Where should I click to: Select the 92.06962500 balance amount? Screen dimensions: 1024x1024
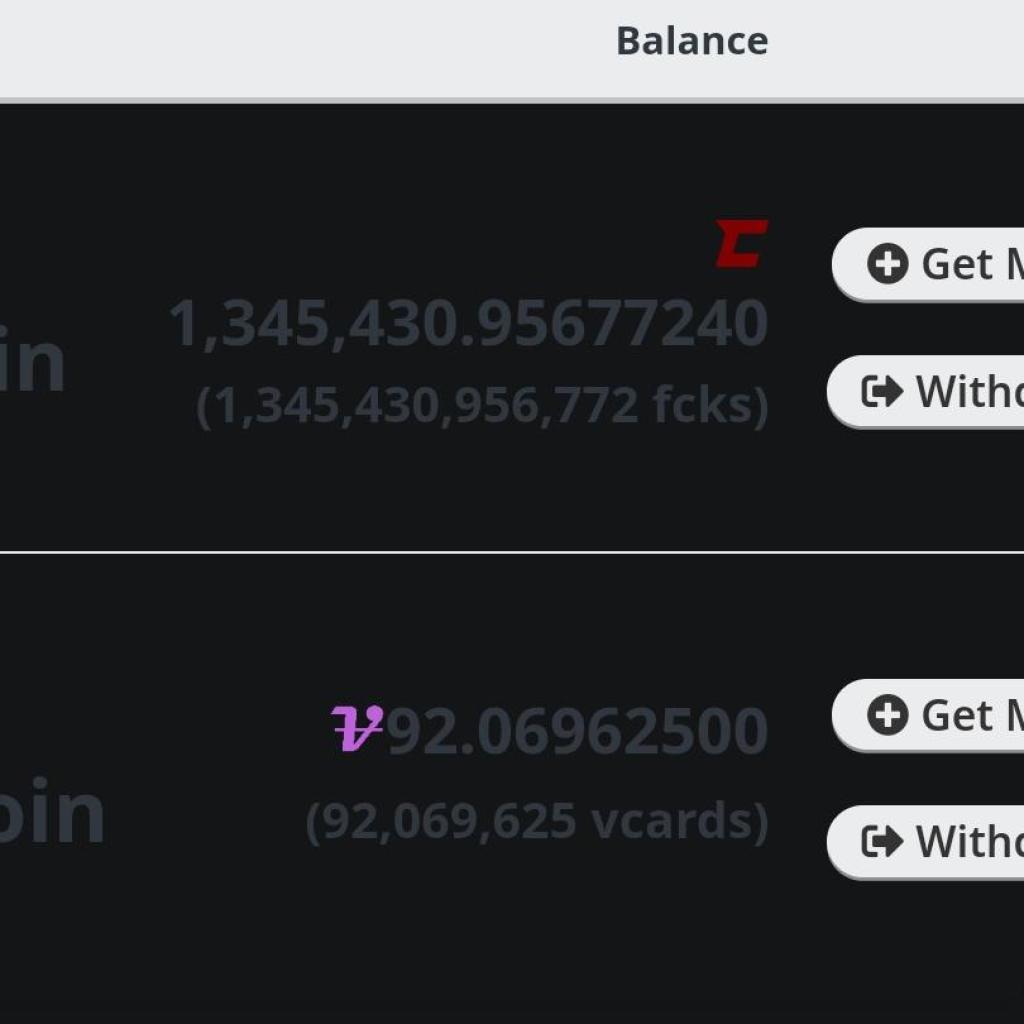click(x=577, y=731)
